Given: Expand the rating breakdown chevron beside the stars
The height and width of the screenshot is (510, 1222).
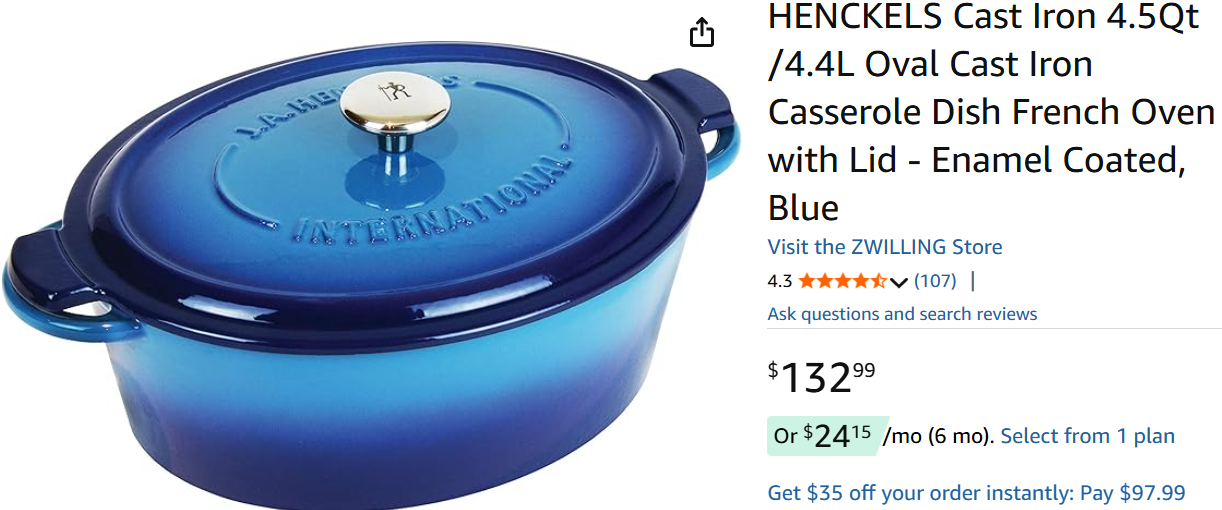Looking at the screenshot, I should [x=898, y=282].
